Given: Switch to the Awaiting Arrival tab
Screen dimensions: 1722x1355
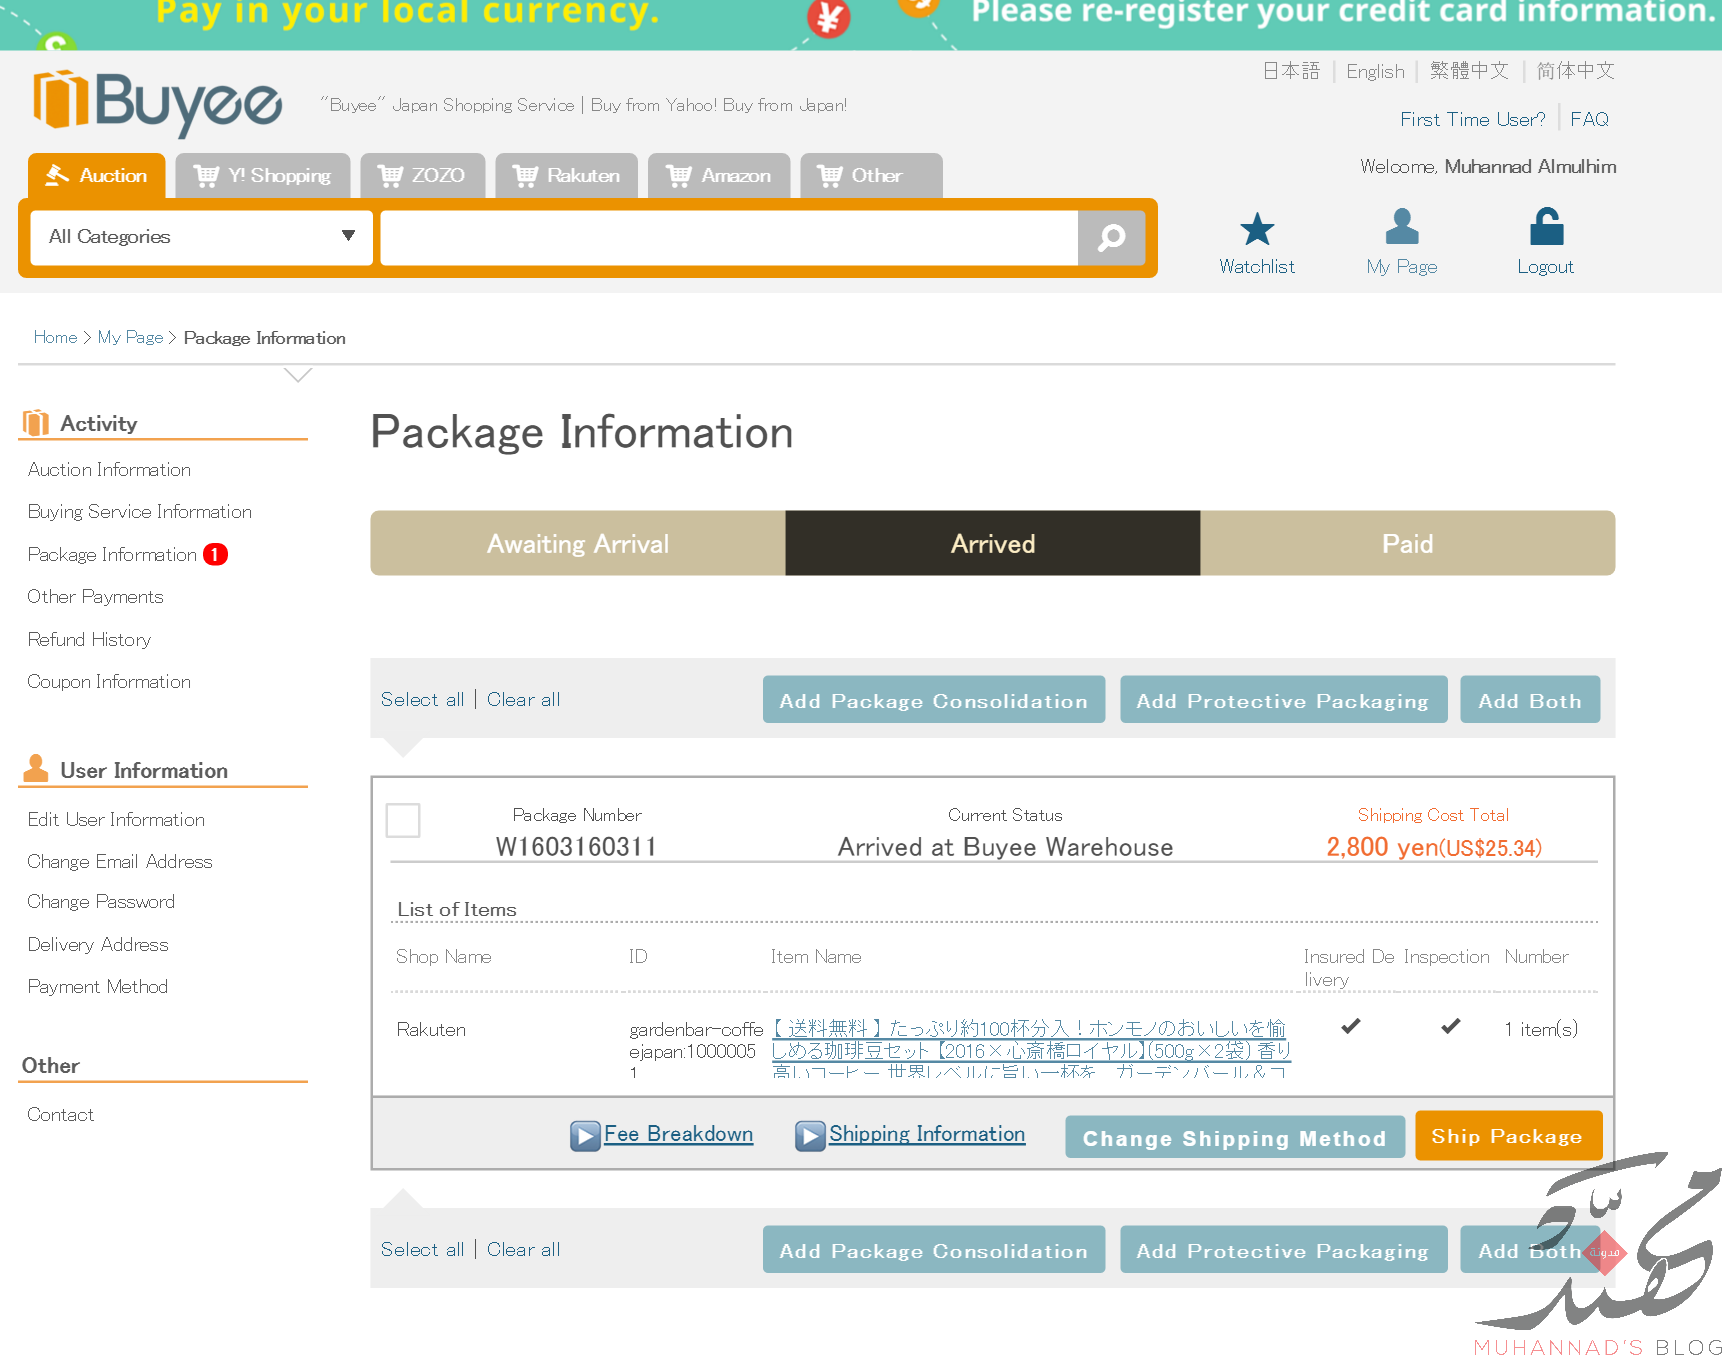Looking at the screenshot, I should point(577,544).
